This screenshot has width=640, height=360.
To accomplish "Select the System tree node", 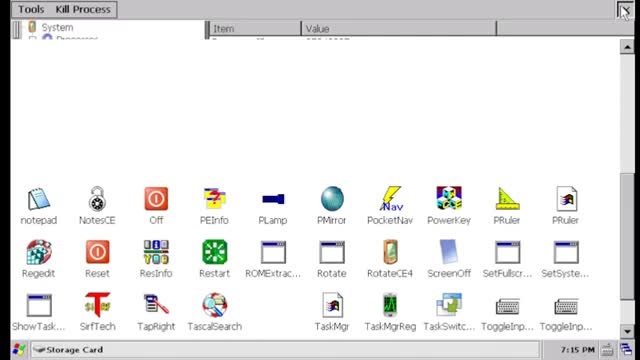I will (57, 27).
